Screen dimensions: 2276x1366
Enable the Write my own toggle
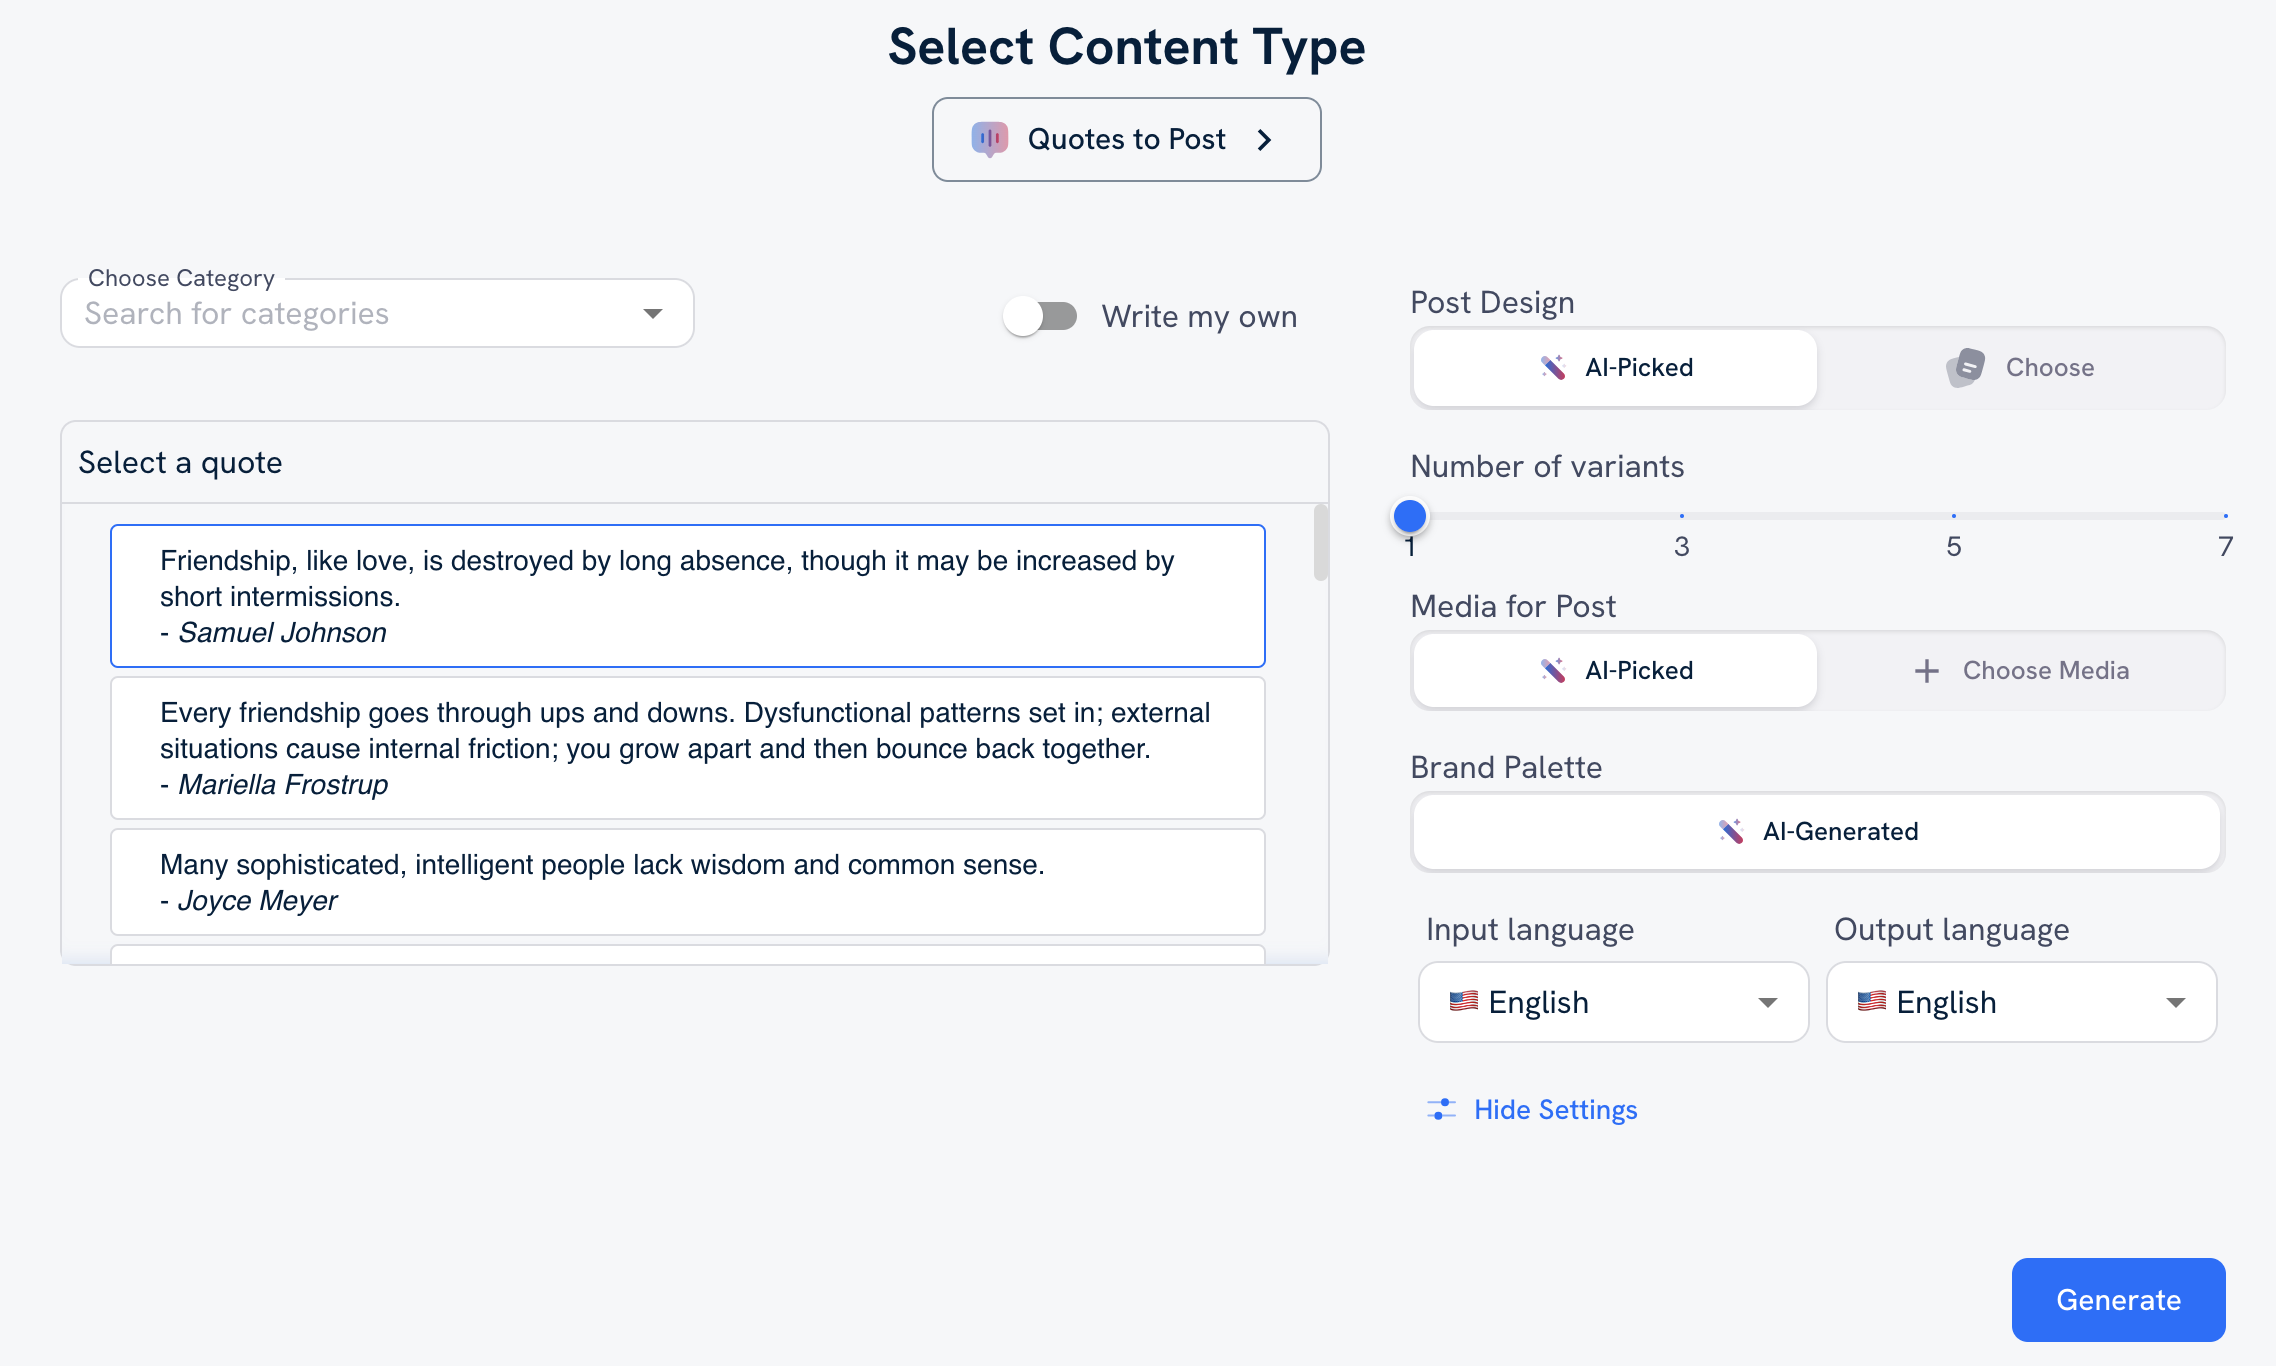[x=1040, y=316]
